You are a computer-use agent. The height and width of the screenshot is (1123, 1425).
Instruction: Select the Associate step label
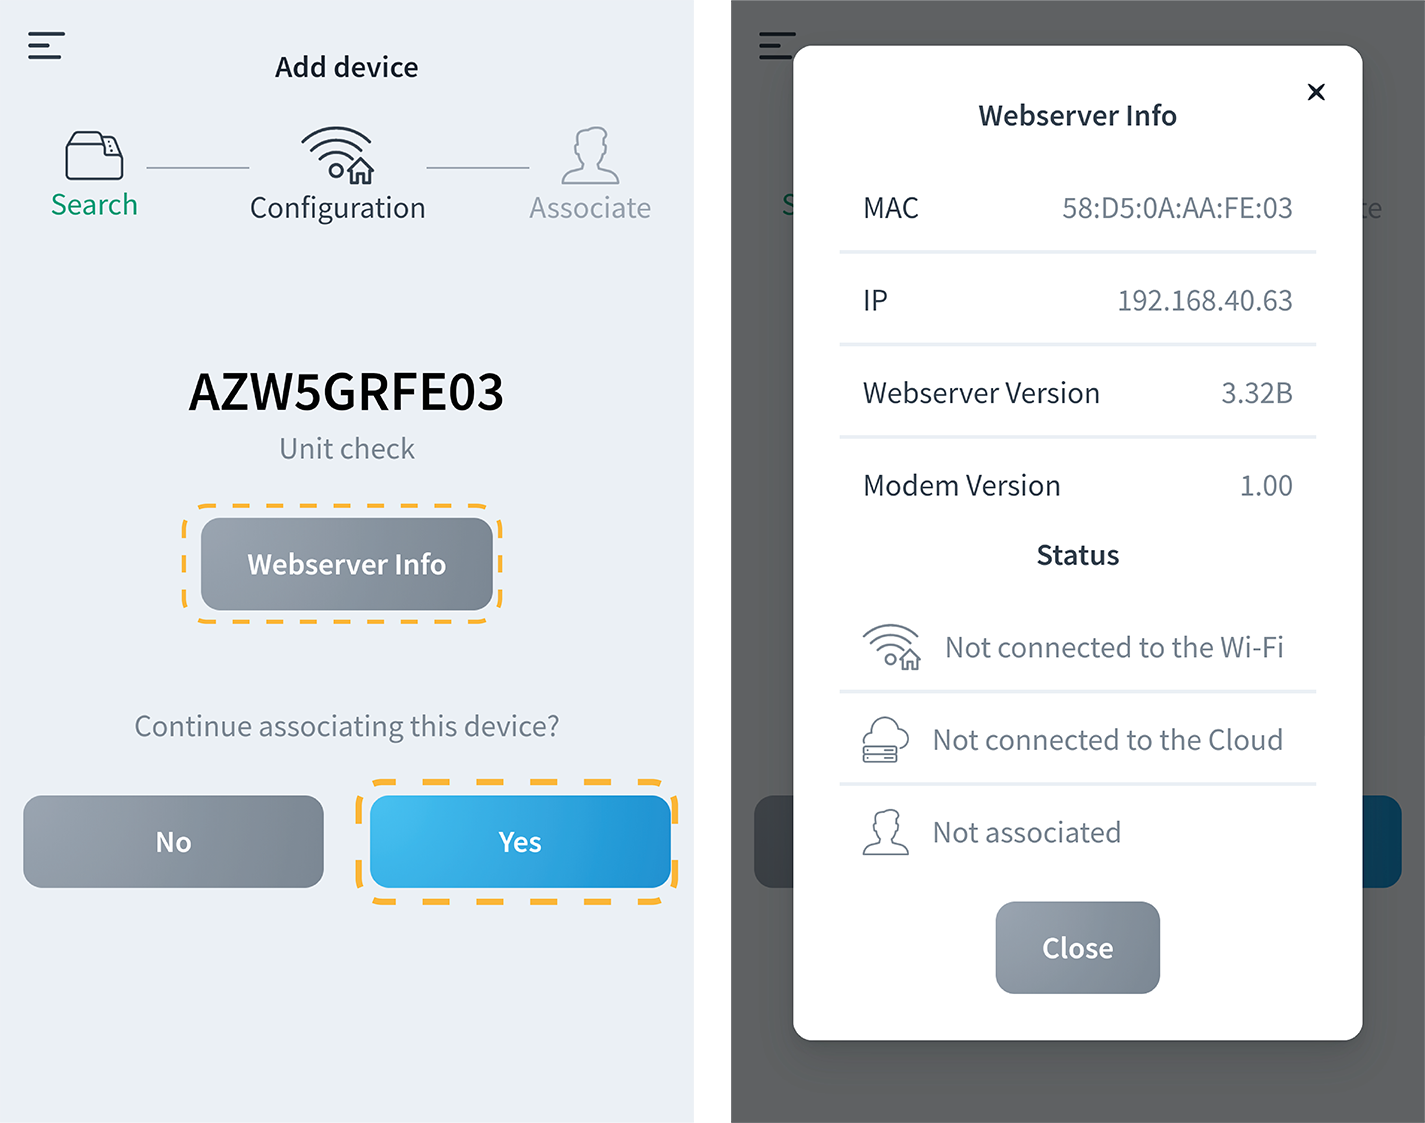point(590,208)
